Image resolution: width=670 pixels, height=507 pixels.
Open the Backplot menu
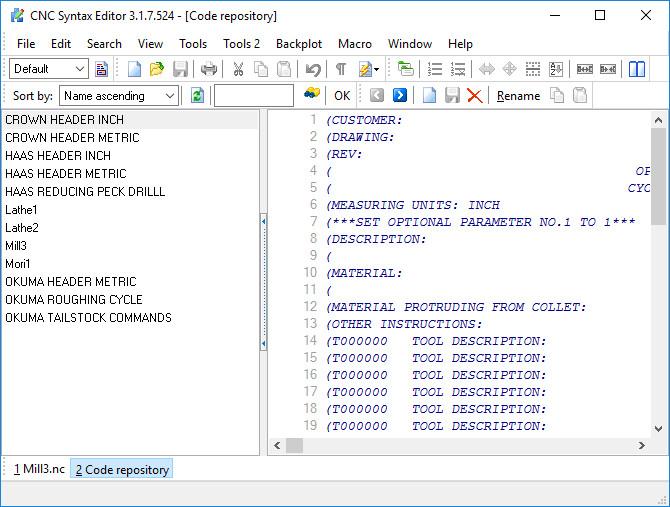(x=299, y=44)
